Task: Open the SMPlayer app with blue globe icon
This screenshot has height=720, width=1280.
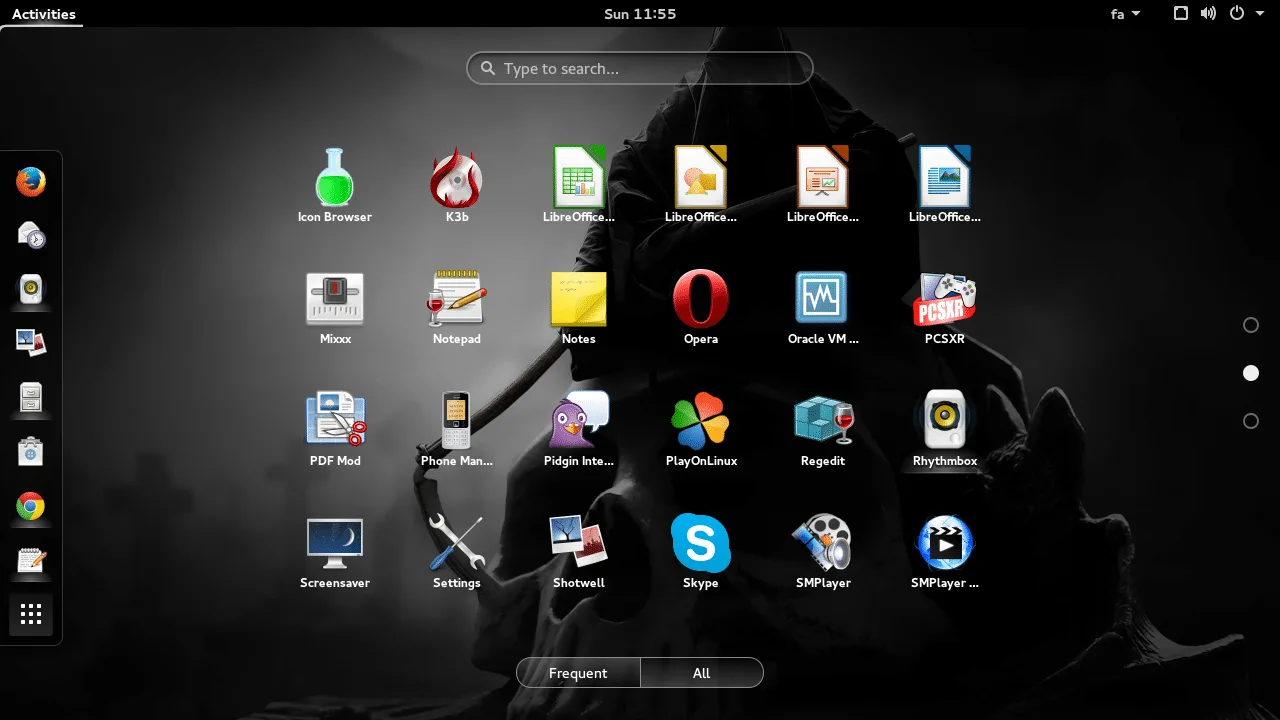Action: (944, 551)
